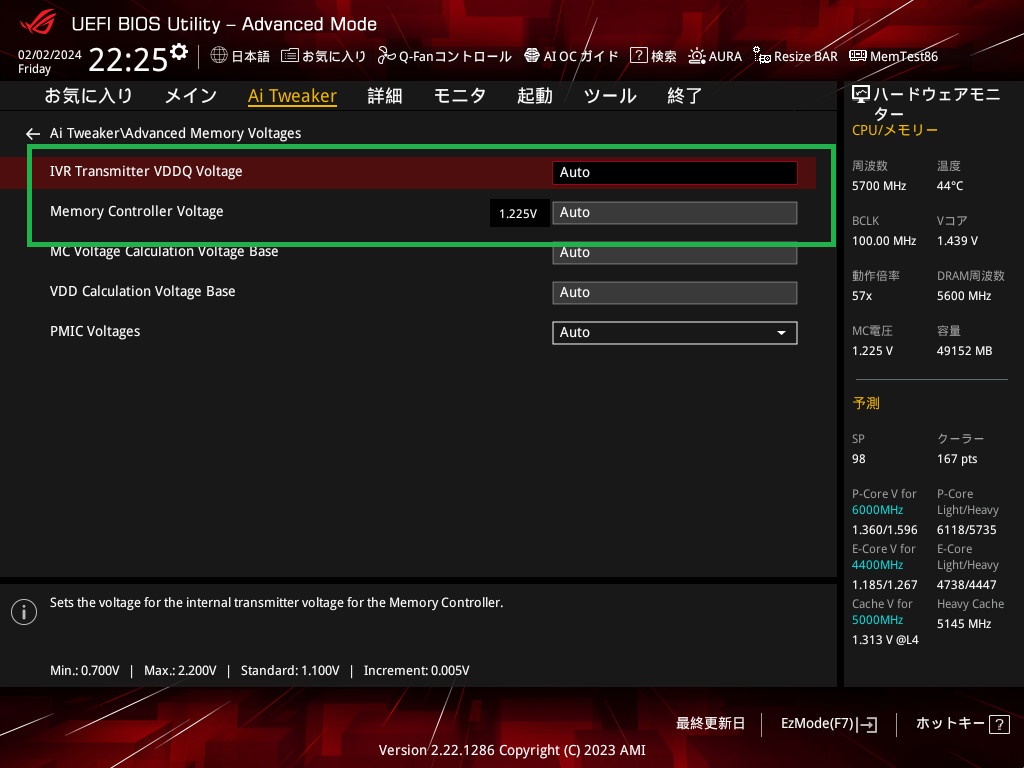This screenshot has height=768, width=1024.
Task: Click the VDD Calculation Voltage Base field
Action: [675, 293]
